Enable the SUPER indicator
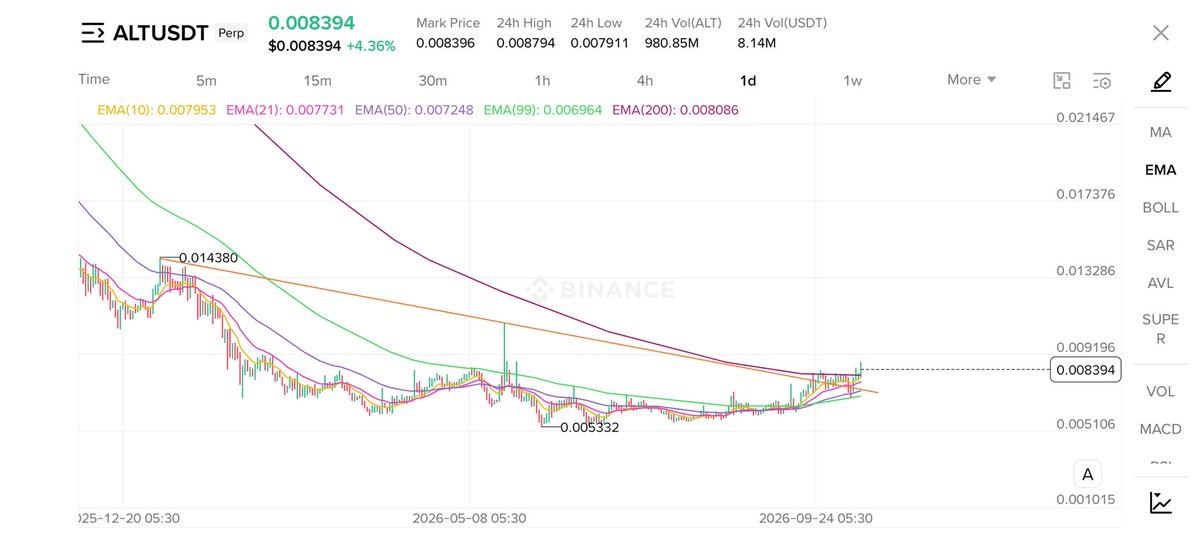The image size is (1200, 553). click(1160, 329)
